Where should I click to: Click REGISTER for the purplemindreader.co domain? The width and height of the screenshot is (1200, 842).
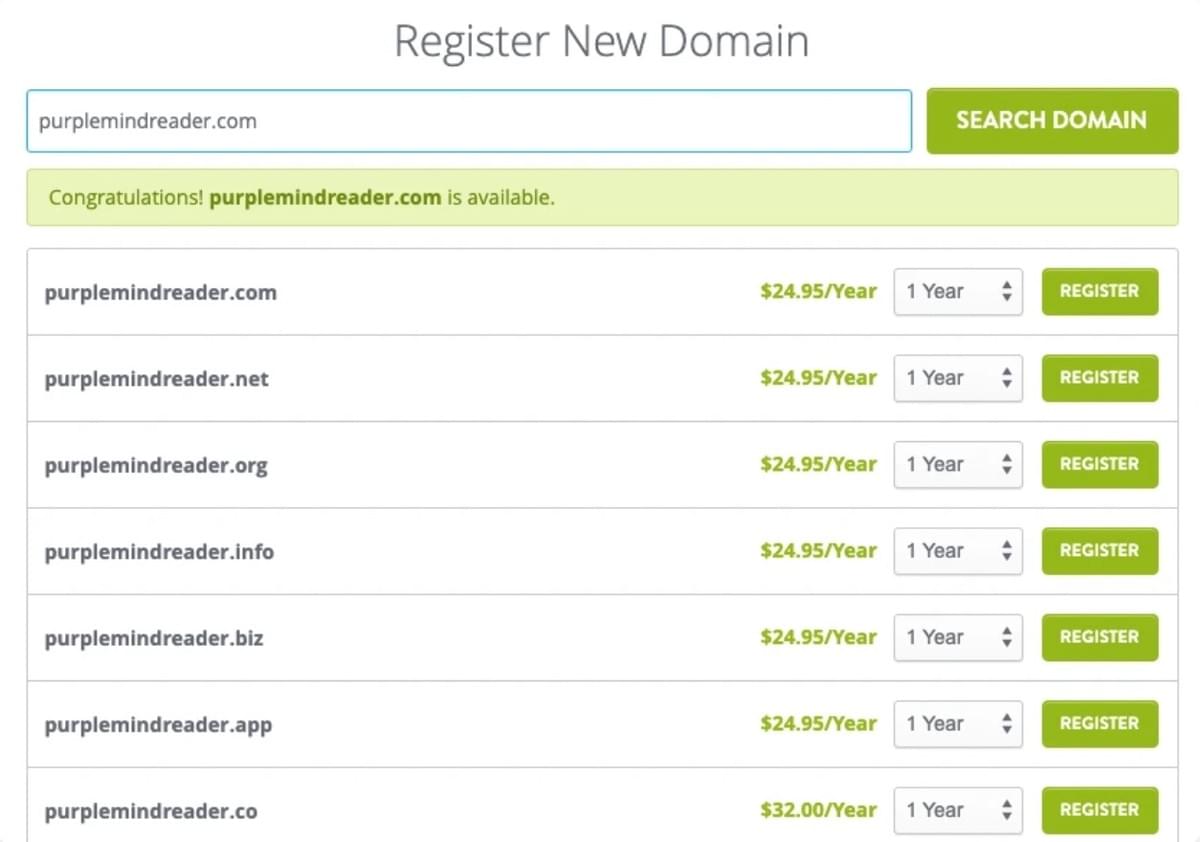point(1099,810)
